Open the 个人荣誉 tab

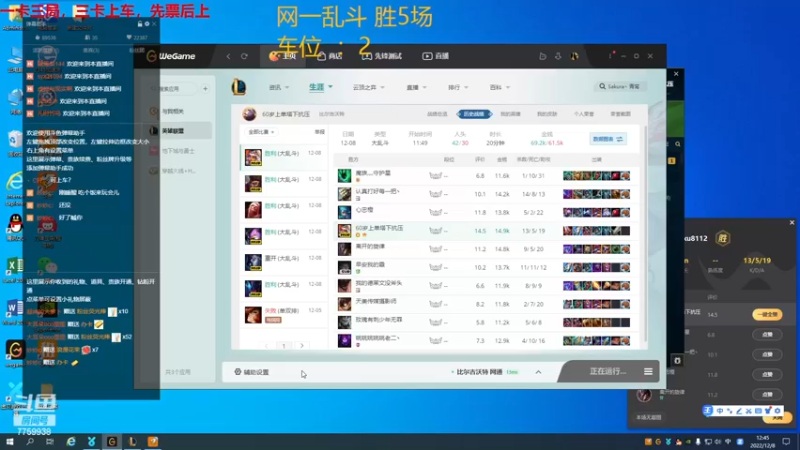[584, 114]
